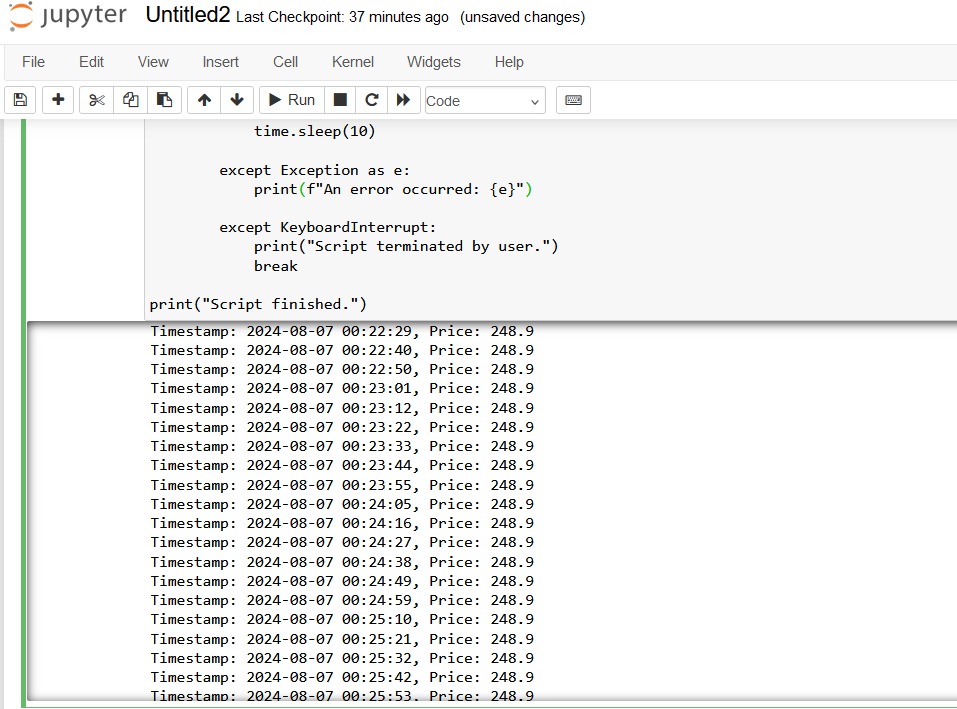Open the Edit menu
The height and width of the screenshot is (709, 957).
pos(92,62)
